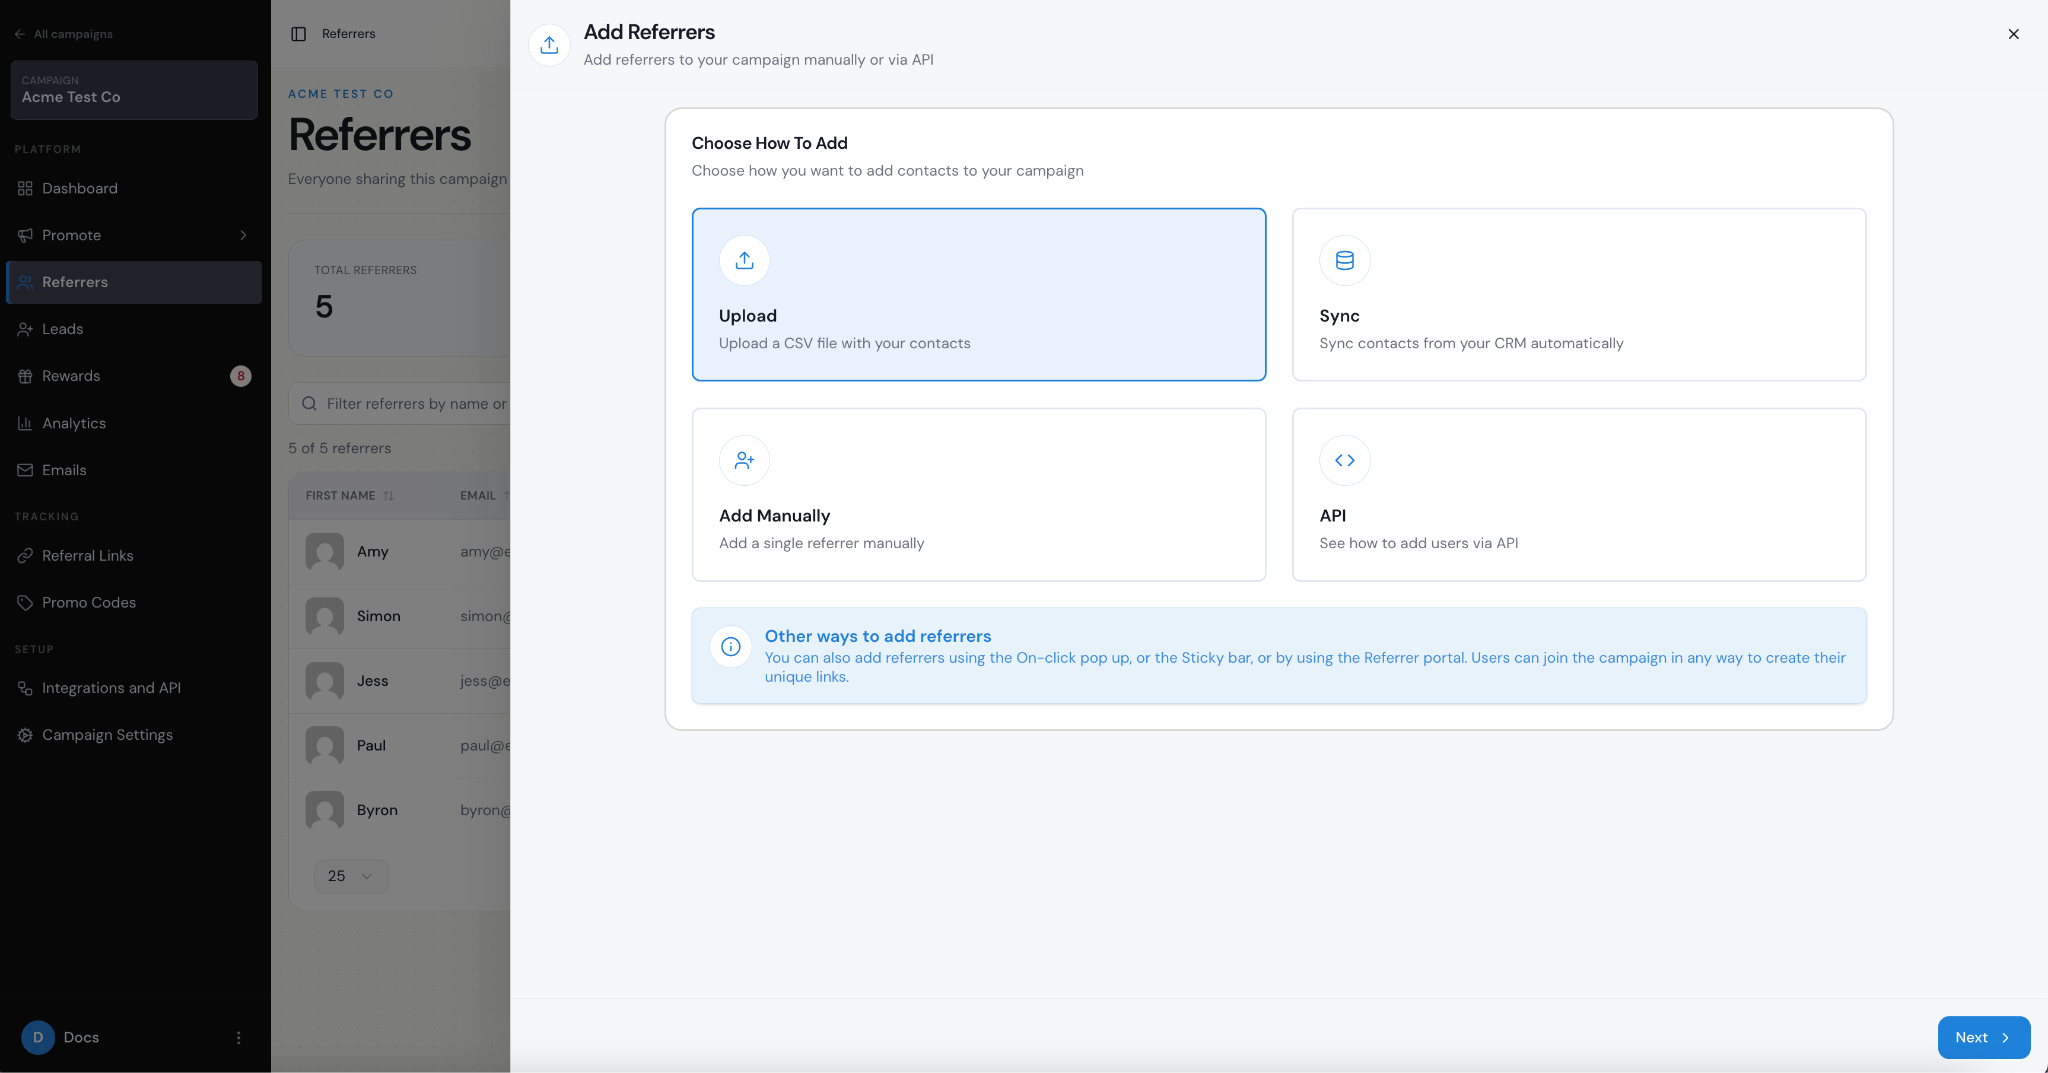The image size is (2048, 1073).
Task: Toggle the sidebar panel icon beside Referrers breadcrumb
Action: [298, 34]
